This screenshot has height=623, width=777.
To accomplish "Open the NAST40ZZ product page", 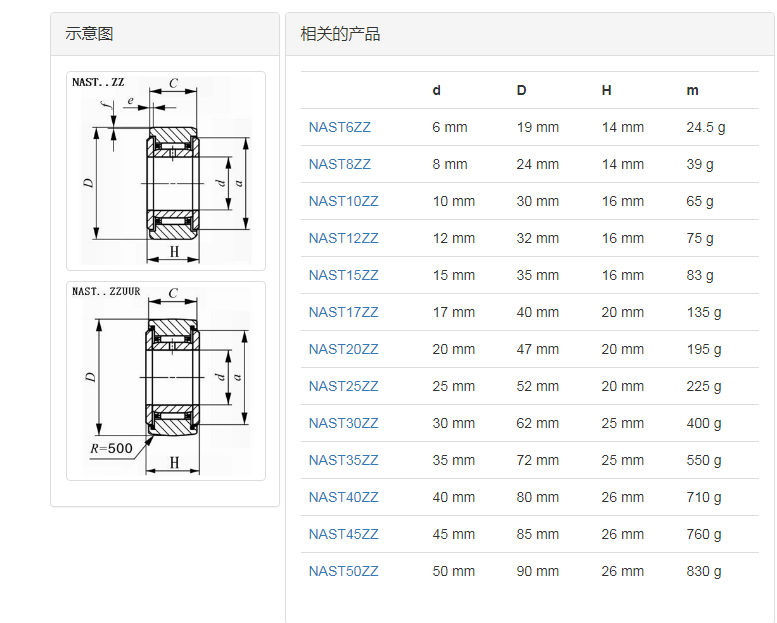I will 343,497.
